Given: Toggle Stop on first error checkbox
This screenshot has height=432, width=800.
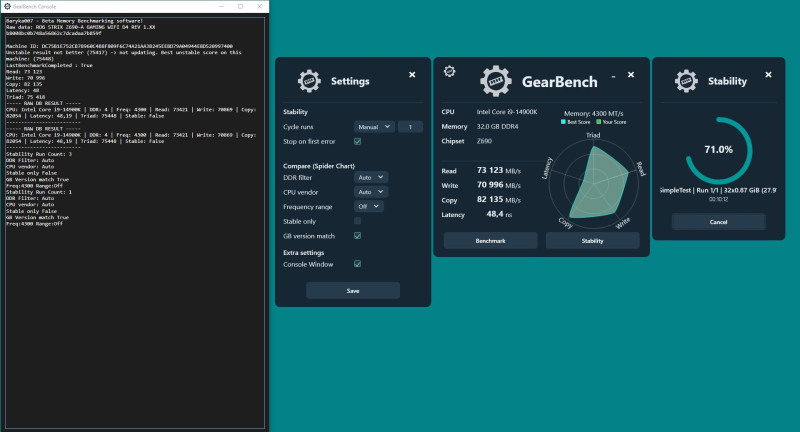Looking at the screenshot, I should [358, 141].
